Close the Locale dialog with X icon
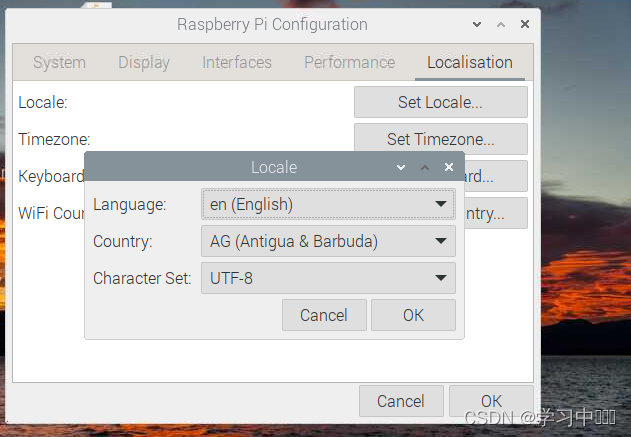The image size is (631, 437). [449, 167]
